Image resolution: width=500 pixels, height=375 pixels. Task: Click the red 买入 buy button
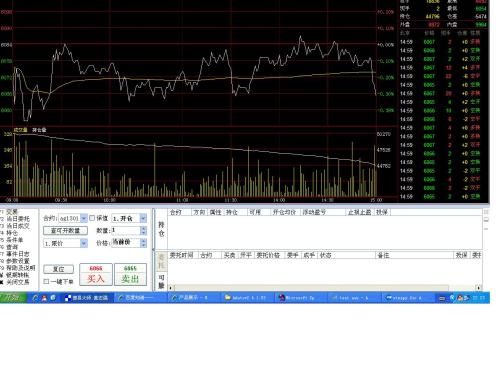tap(96, 275)
